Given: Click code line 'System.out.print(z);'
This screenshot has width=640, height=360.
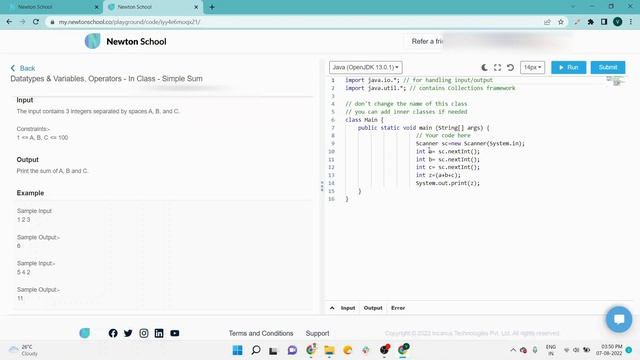Looking at the screenshot, I should click(x=448, y=183).
